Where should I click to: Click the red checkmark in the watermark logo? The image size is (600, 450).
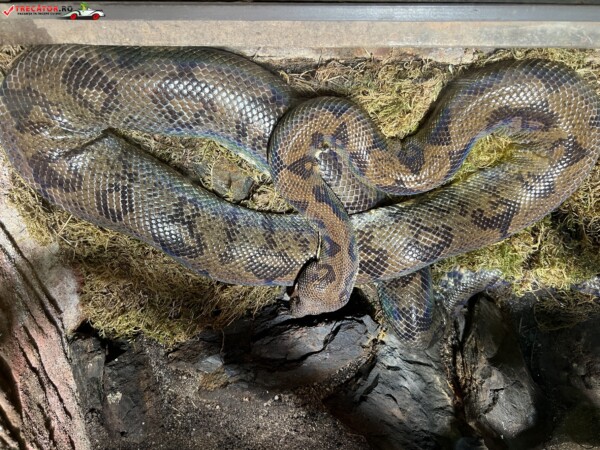click(8, 11)
